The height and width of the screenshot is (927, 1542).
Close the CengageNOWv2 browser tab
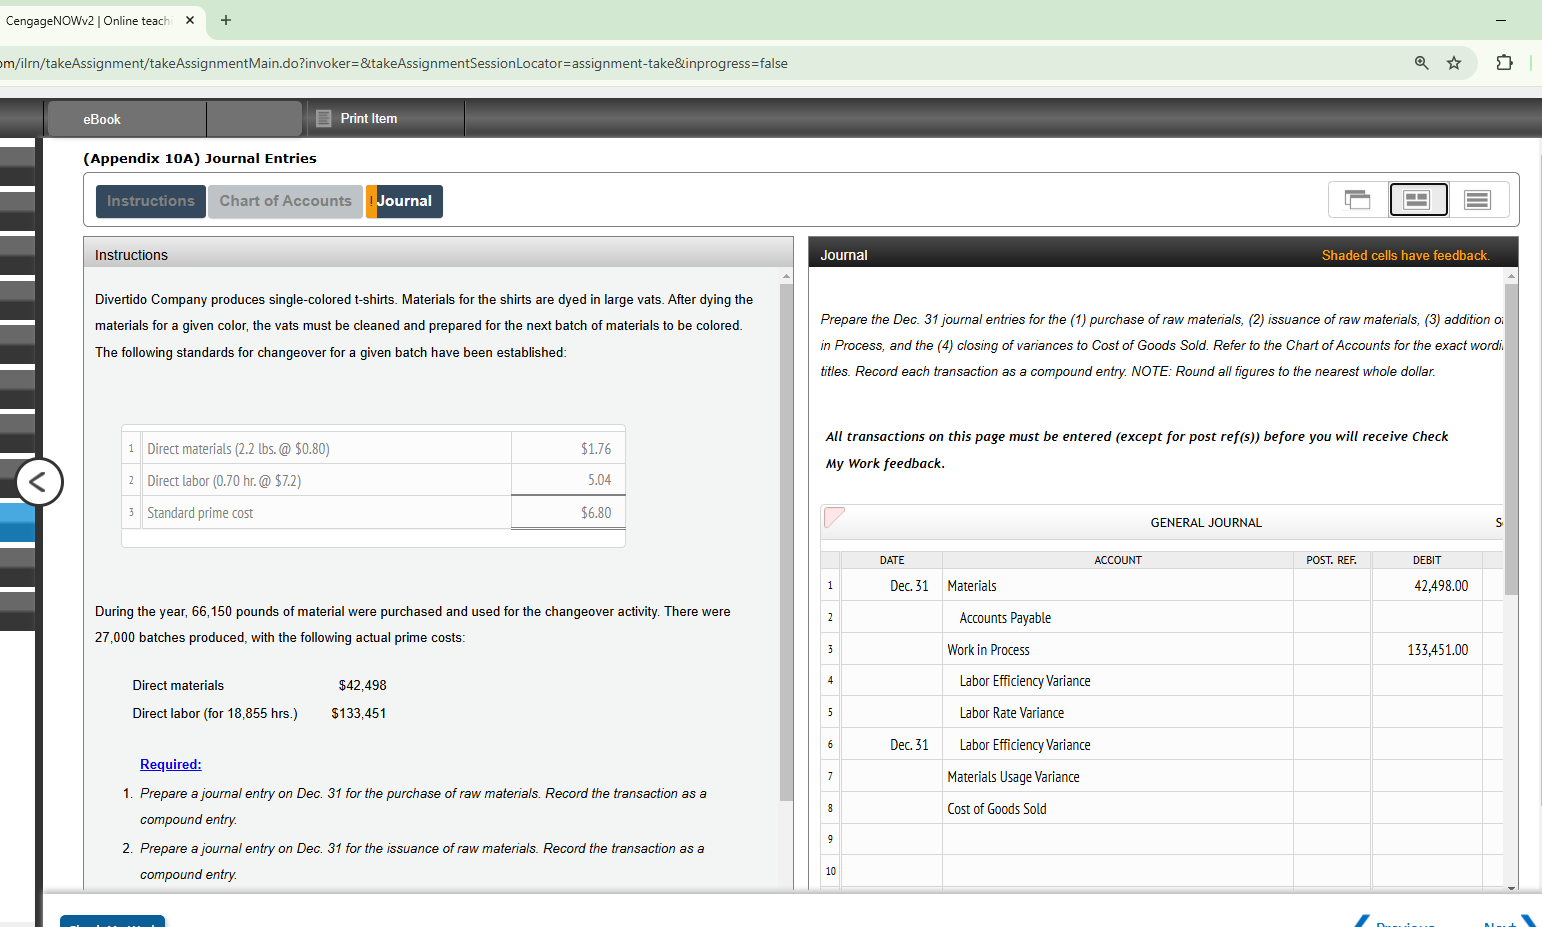click(190, 20)
